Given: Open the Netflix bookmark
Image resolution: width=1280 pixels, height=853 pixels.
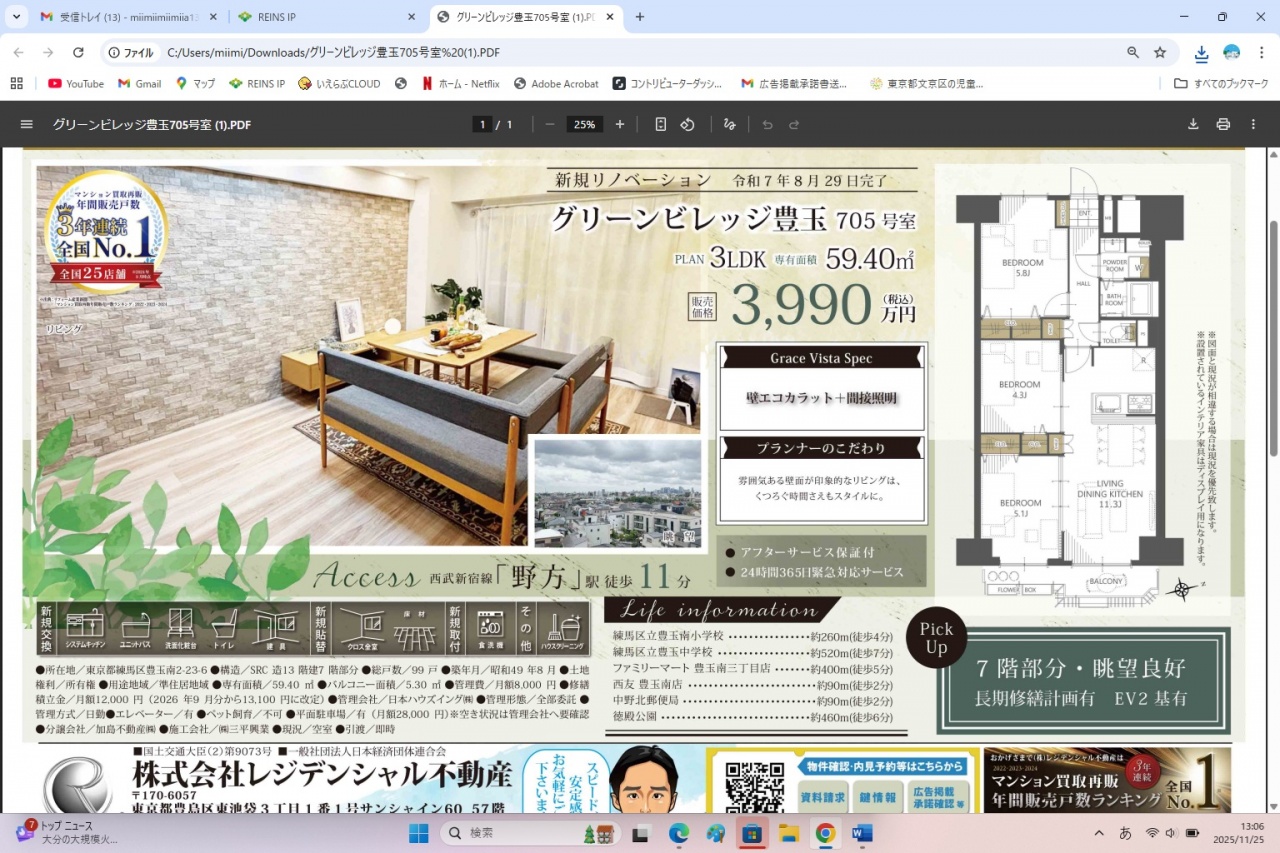Looking at the screenshot, I should coord(460,84).
